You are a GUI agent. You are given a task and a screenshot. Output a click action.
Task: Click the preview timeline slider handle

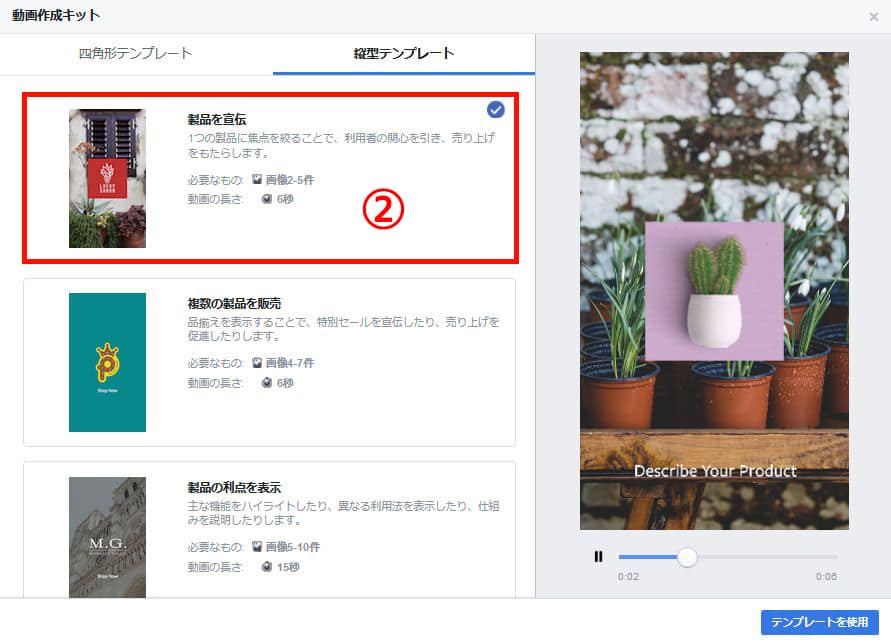(687, 557)
